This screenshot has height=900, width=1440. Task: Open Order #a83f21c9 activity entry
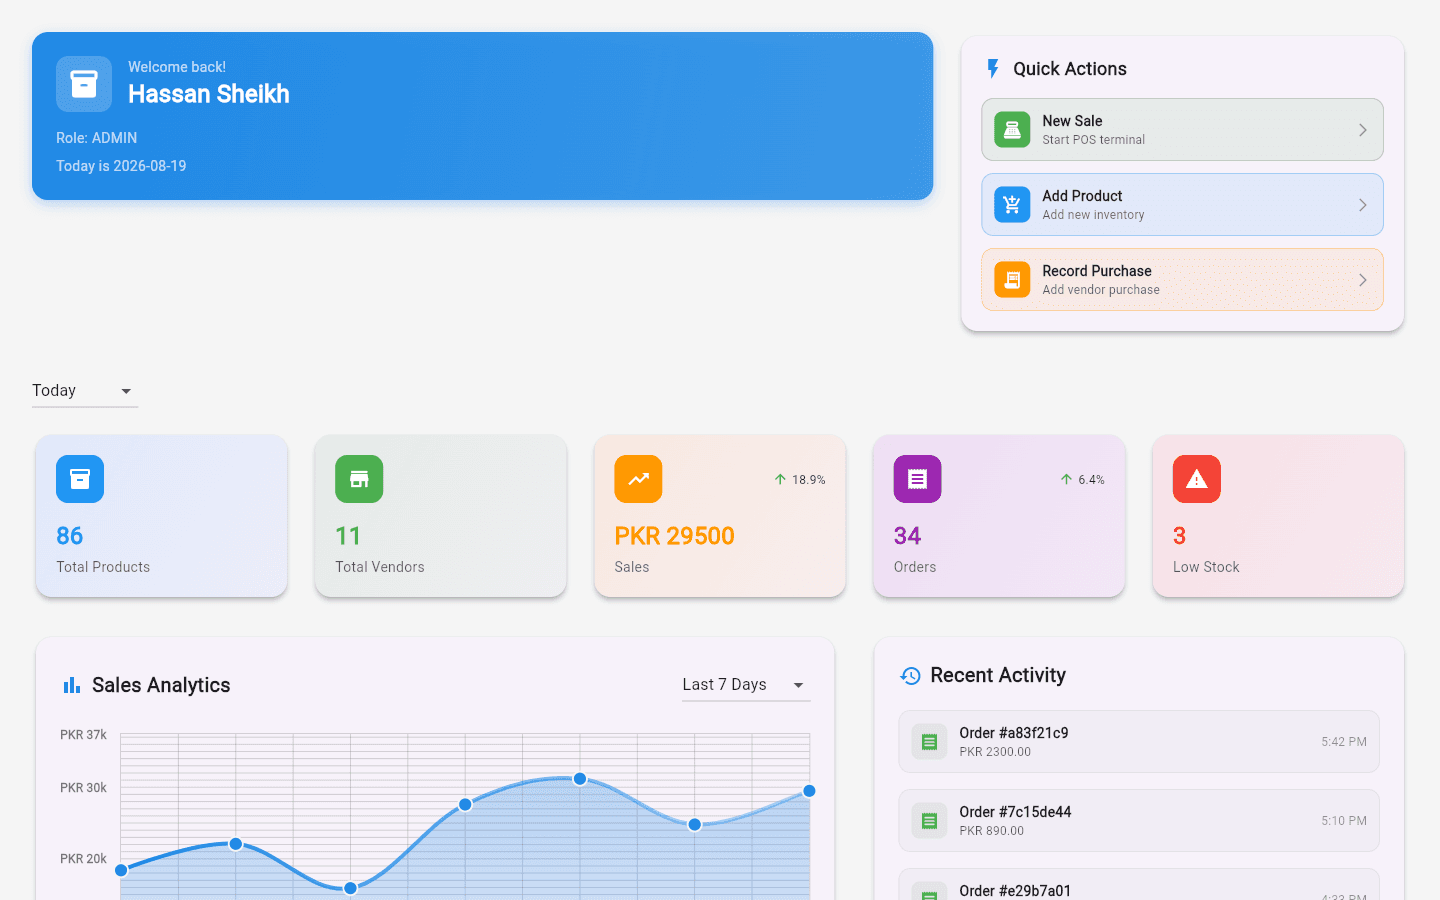[x=1139, y=742]
